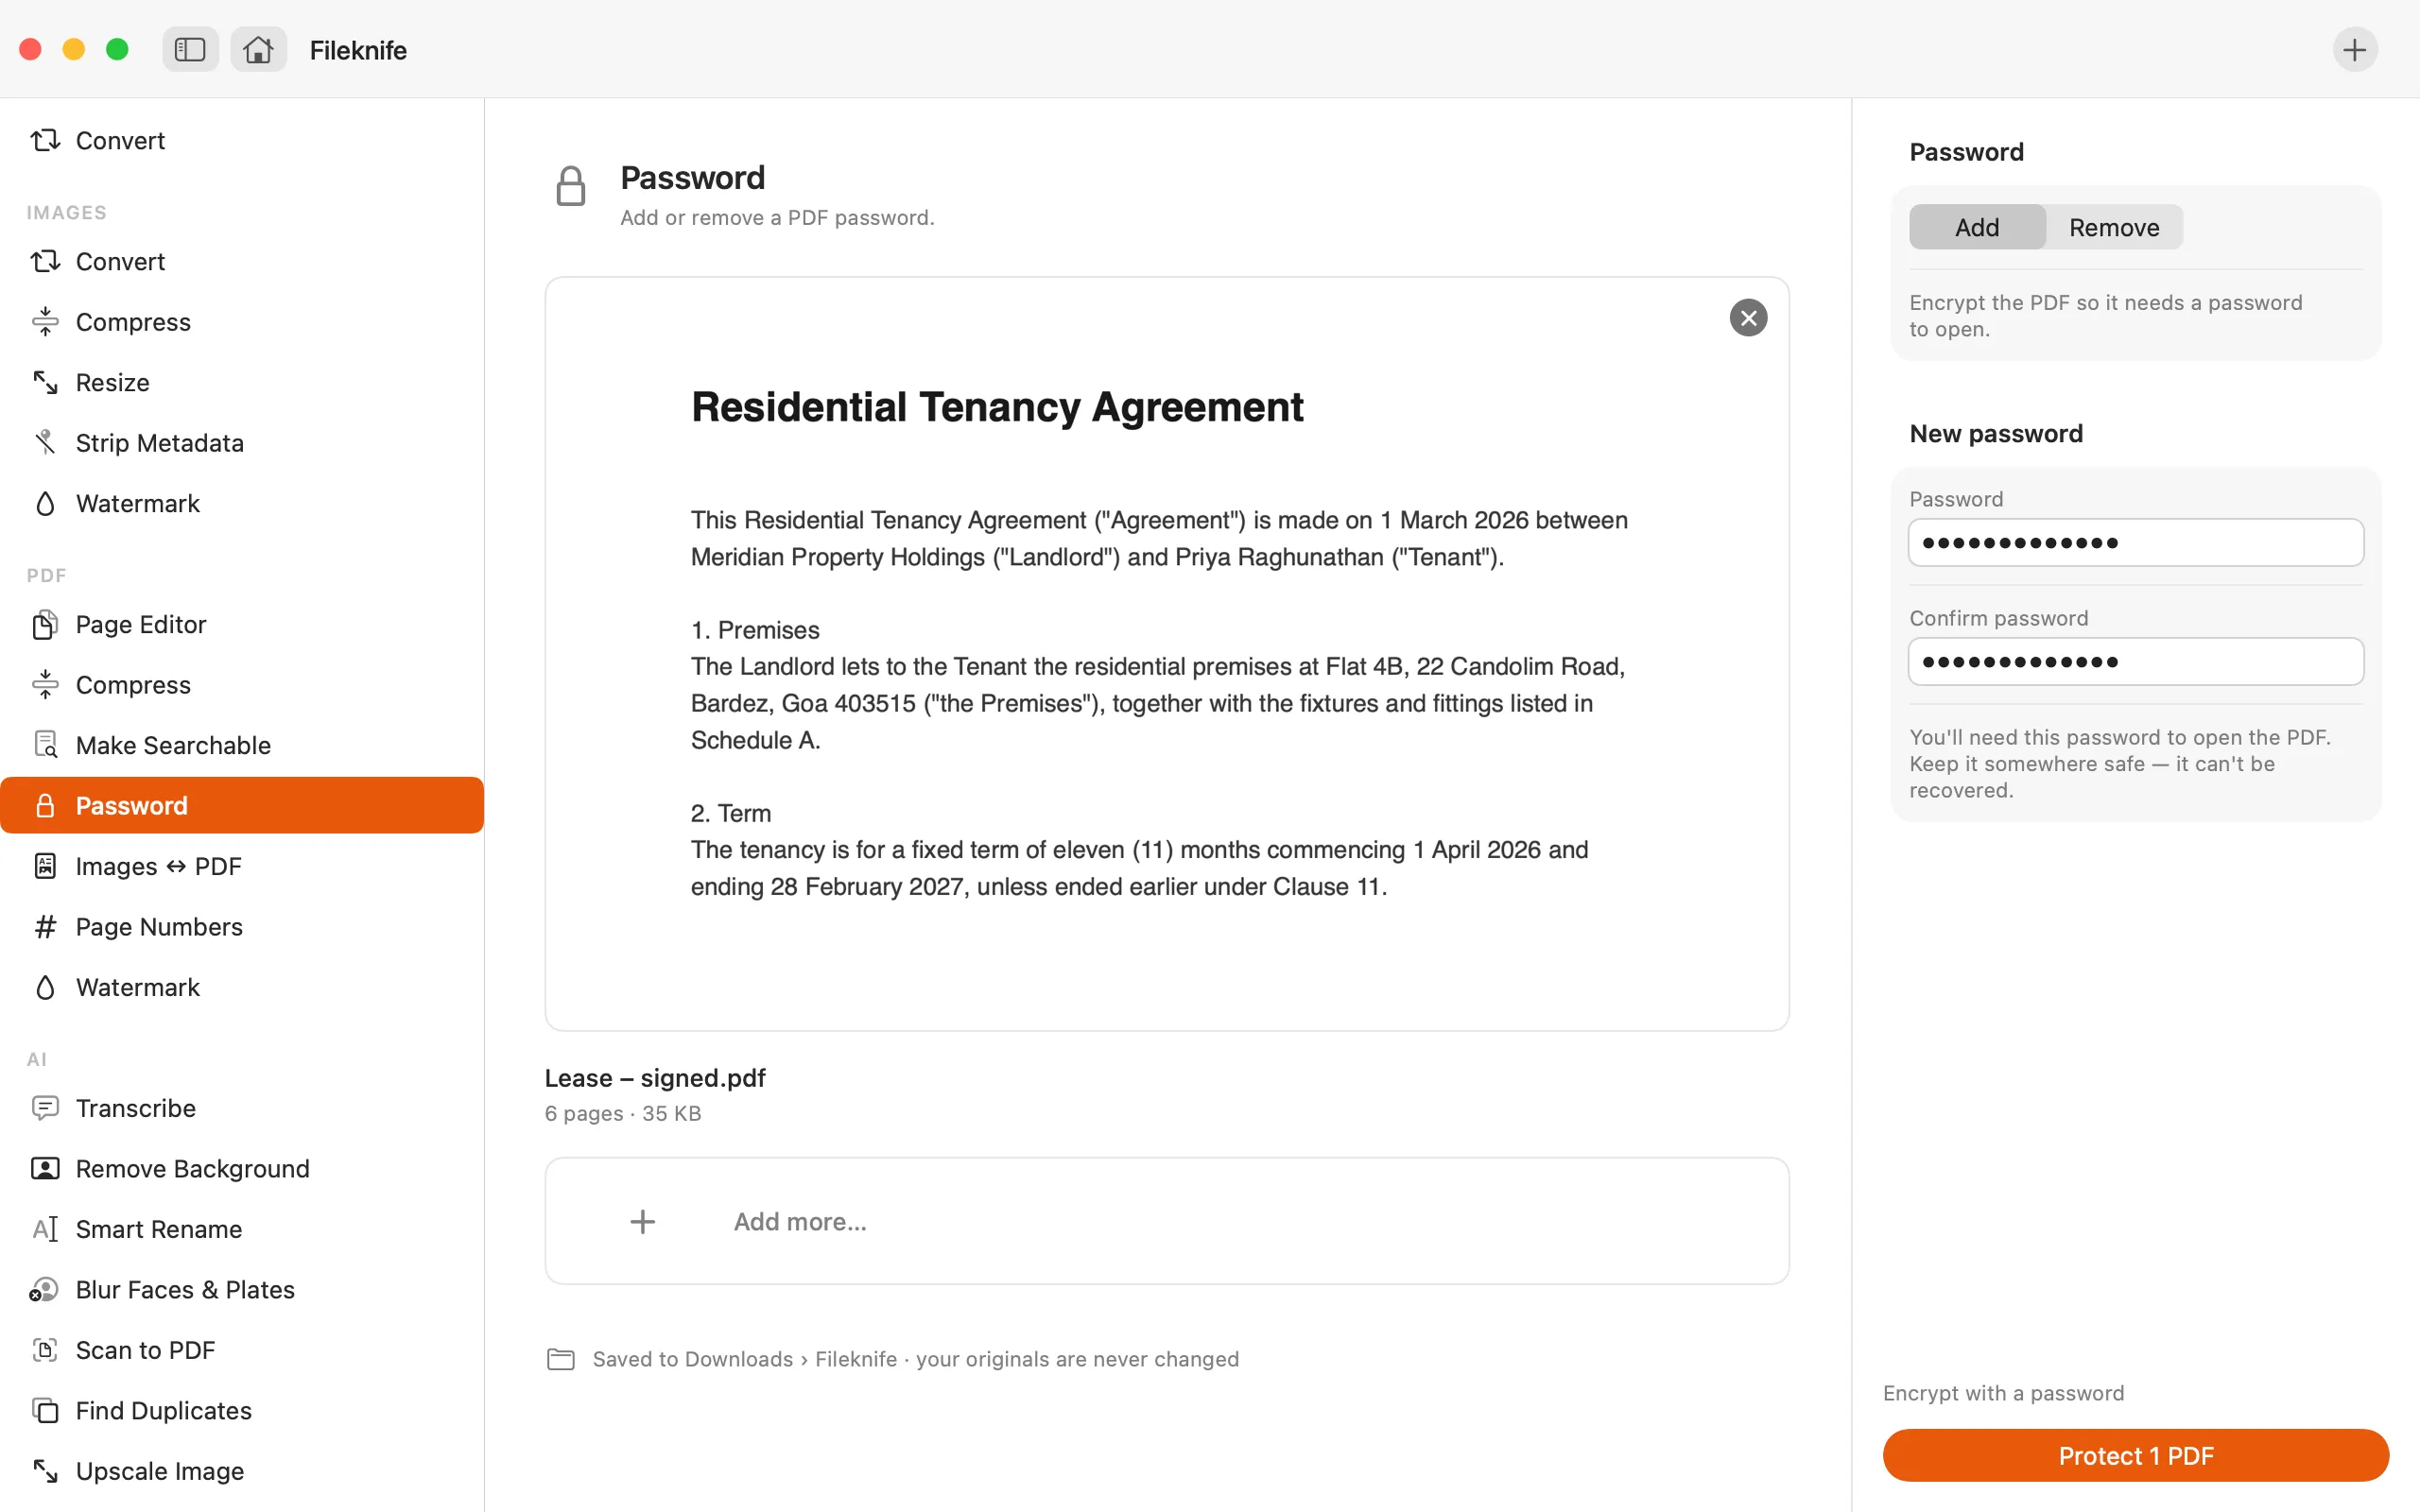Open the home screen icon

pos(258,49)
